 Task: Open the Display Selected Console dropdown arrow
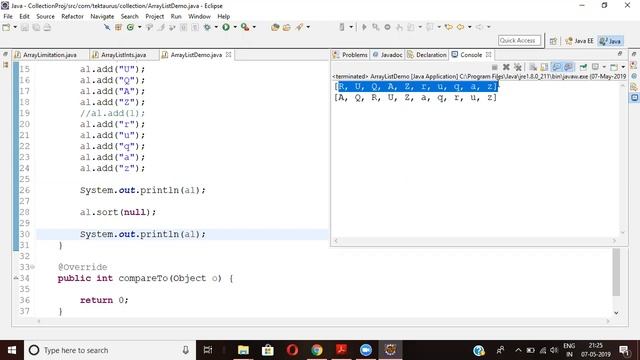604,67
